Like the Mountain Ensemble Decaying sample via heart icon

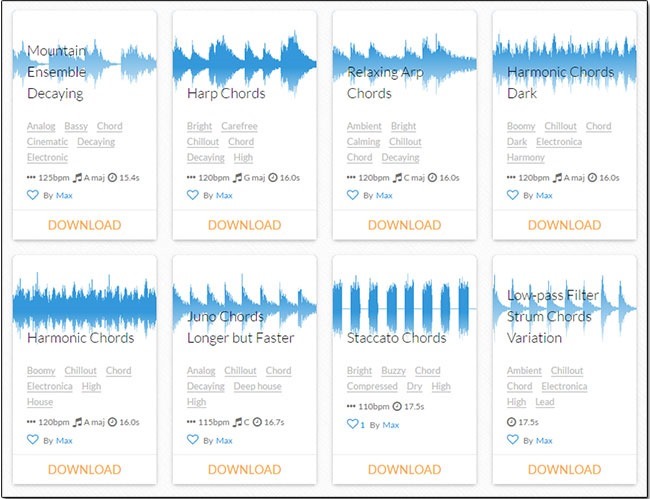(32, 195)
